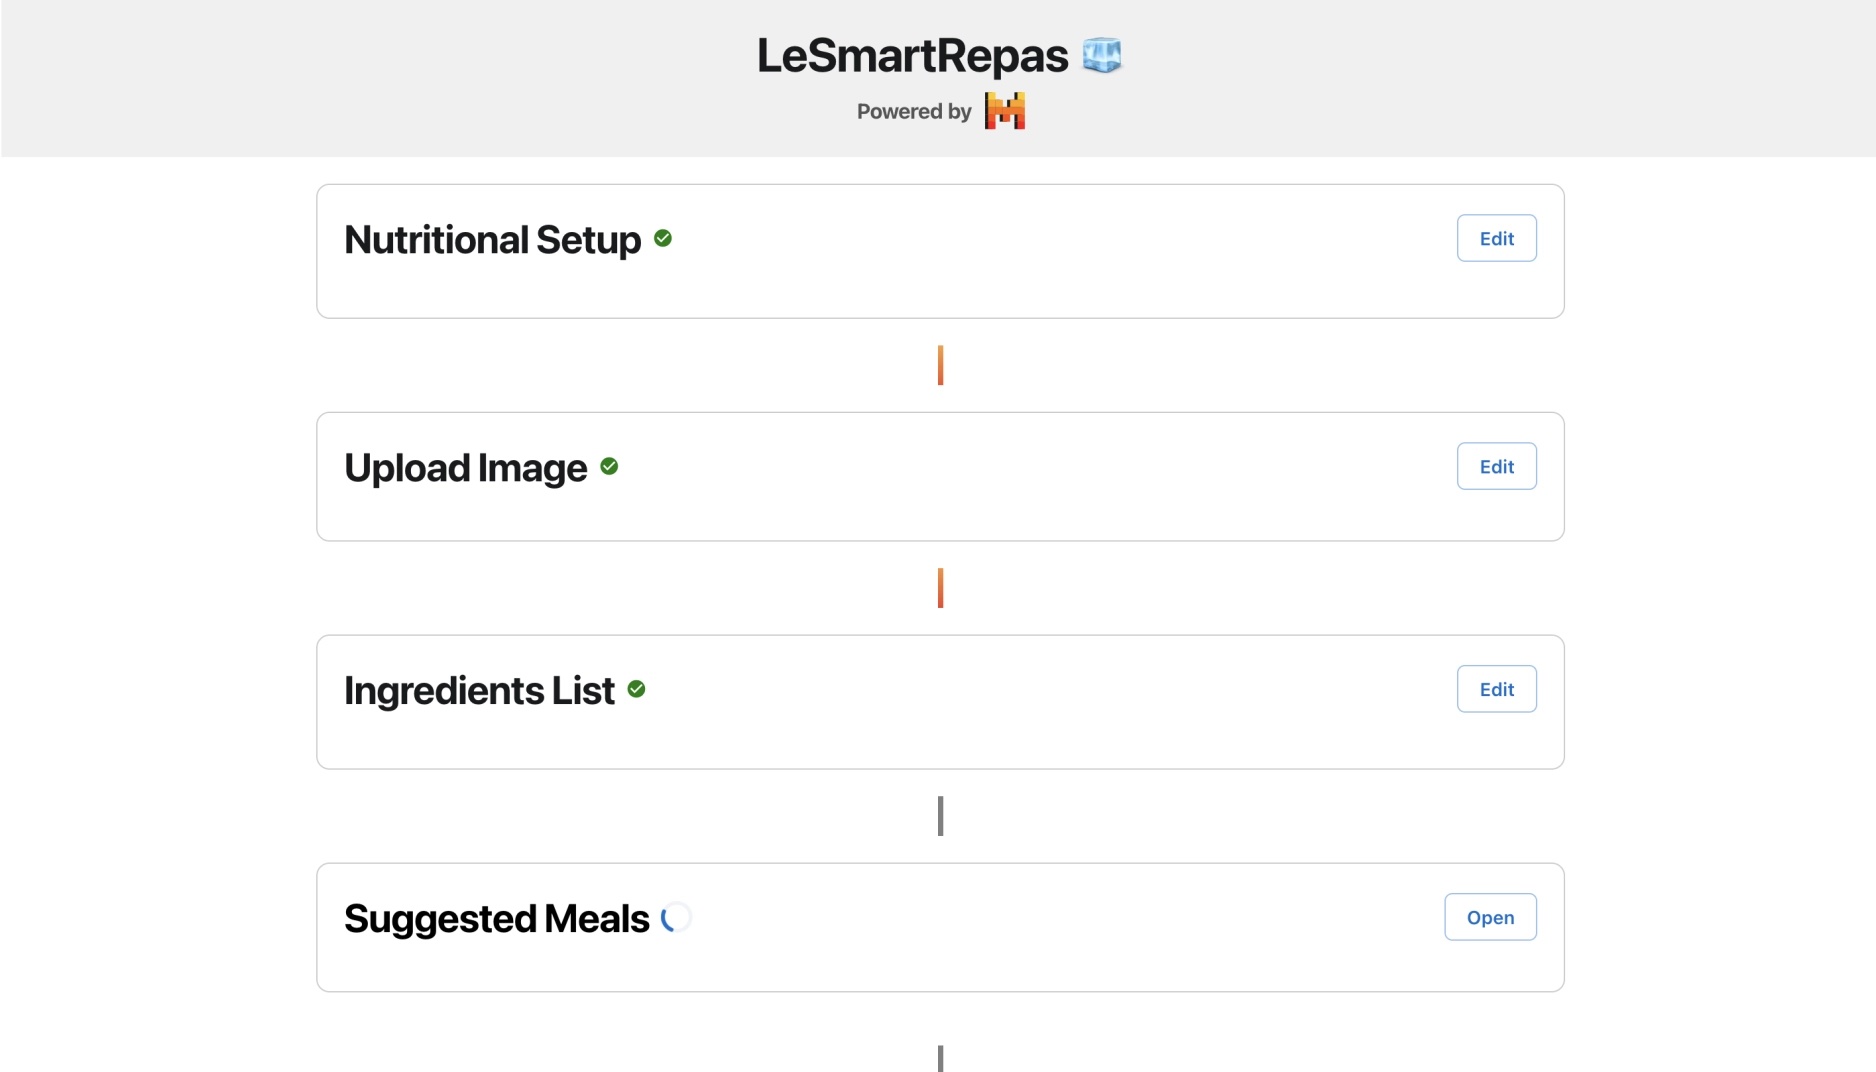Select the Upload Image heading

(x=465, y=468)
